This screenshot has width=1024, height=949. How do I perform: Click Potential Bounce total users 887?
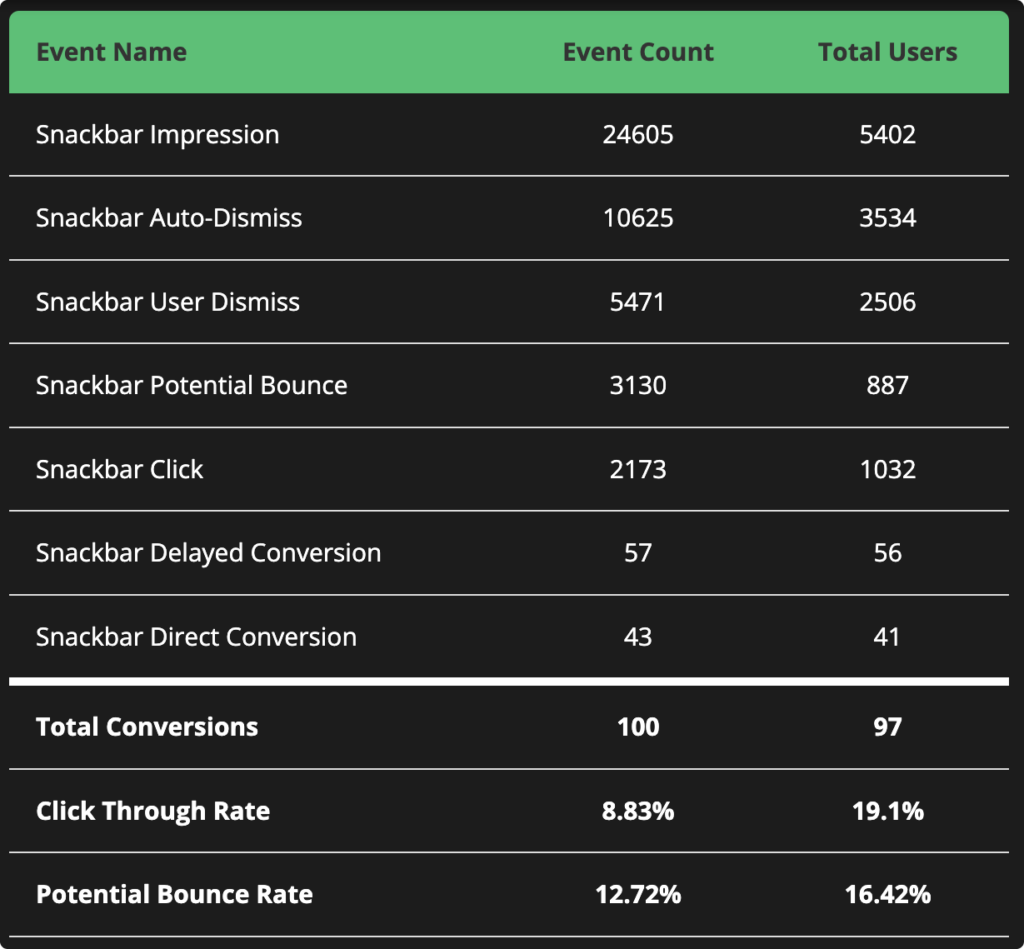click(887, 386)
